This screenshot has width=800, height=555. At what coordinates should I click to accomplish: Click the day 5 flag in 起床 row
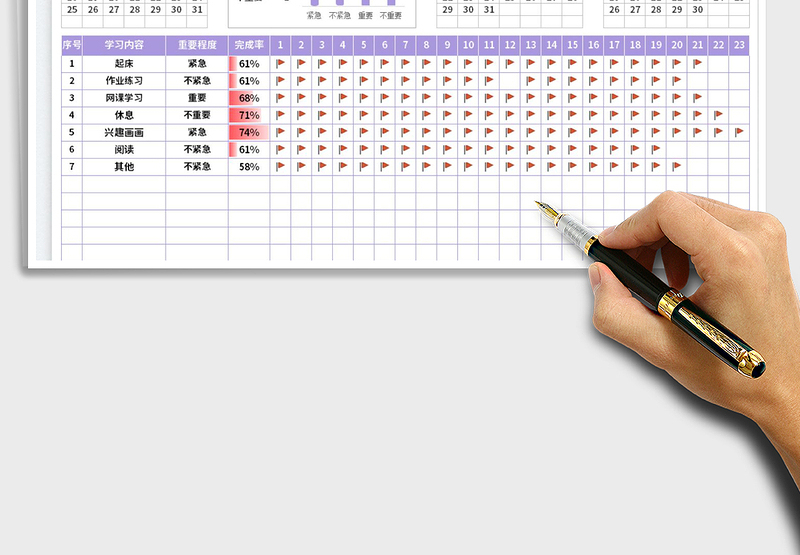[x=364, y=63]
